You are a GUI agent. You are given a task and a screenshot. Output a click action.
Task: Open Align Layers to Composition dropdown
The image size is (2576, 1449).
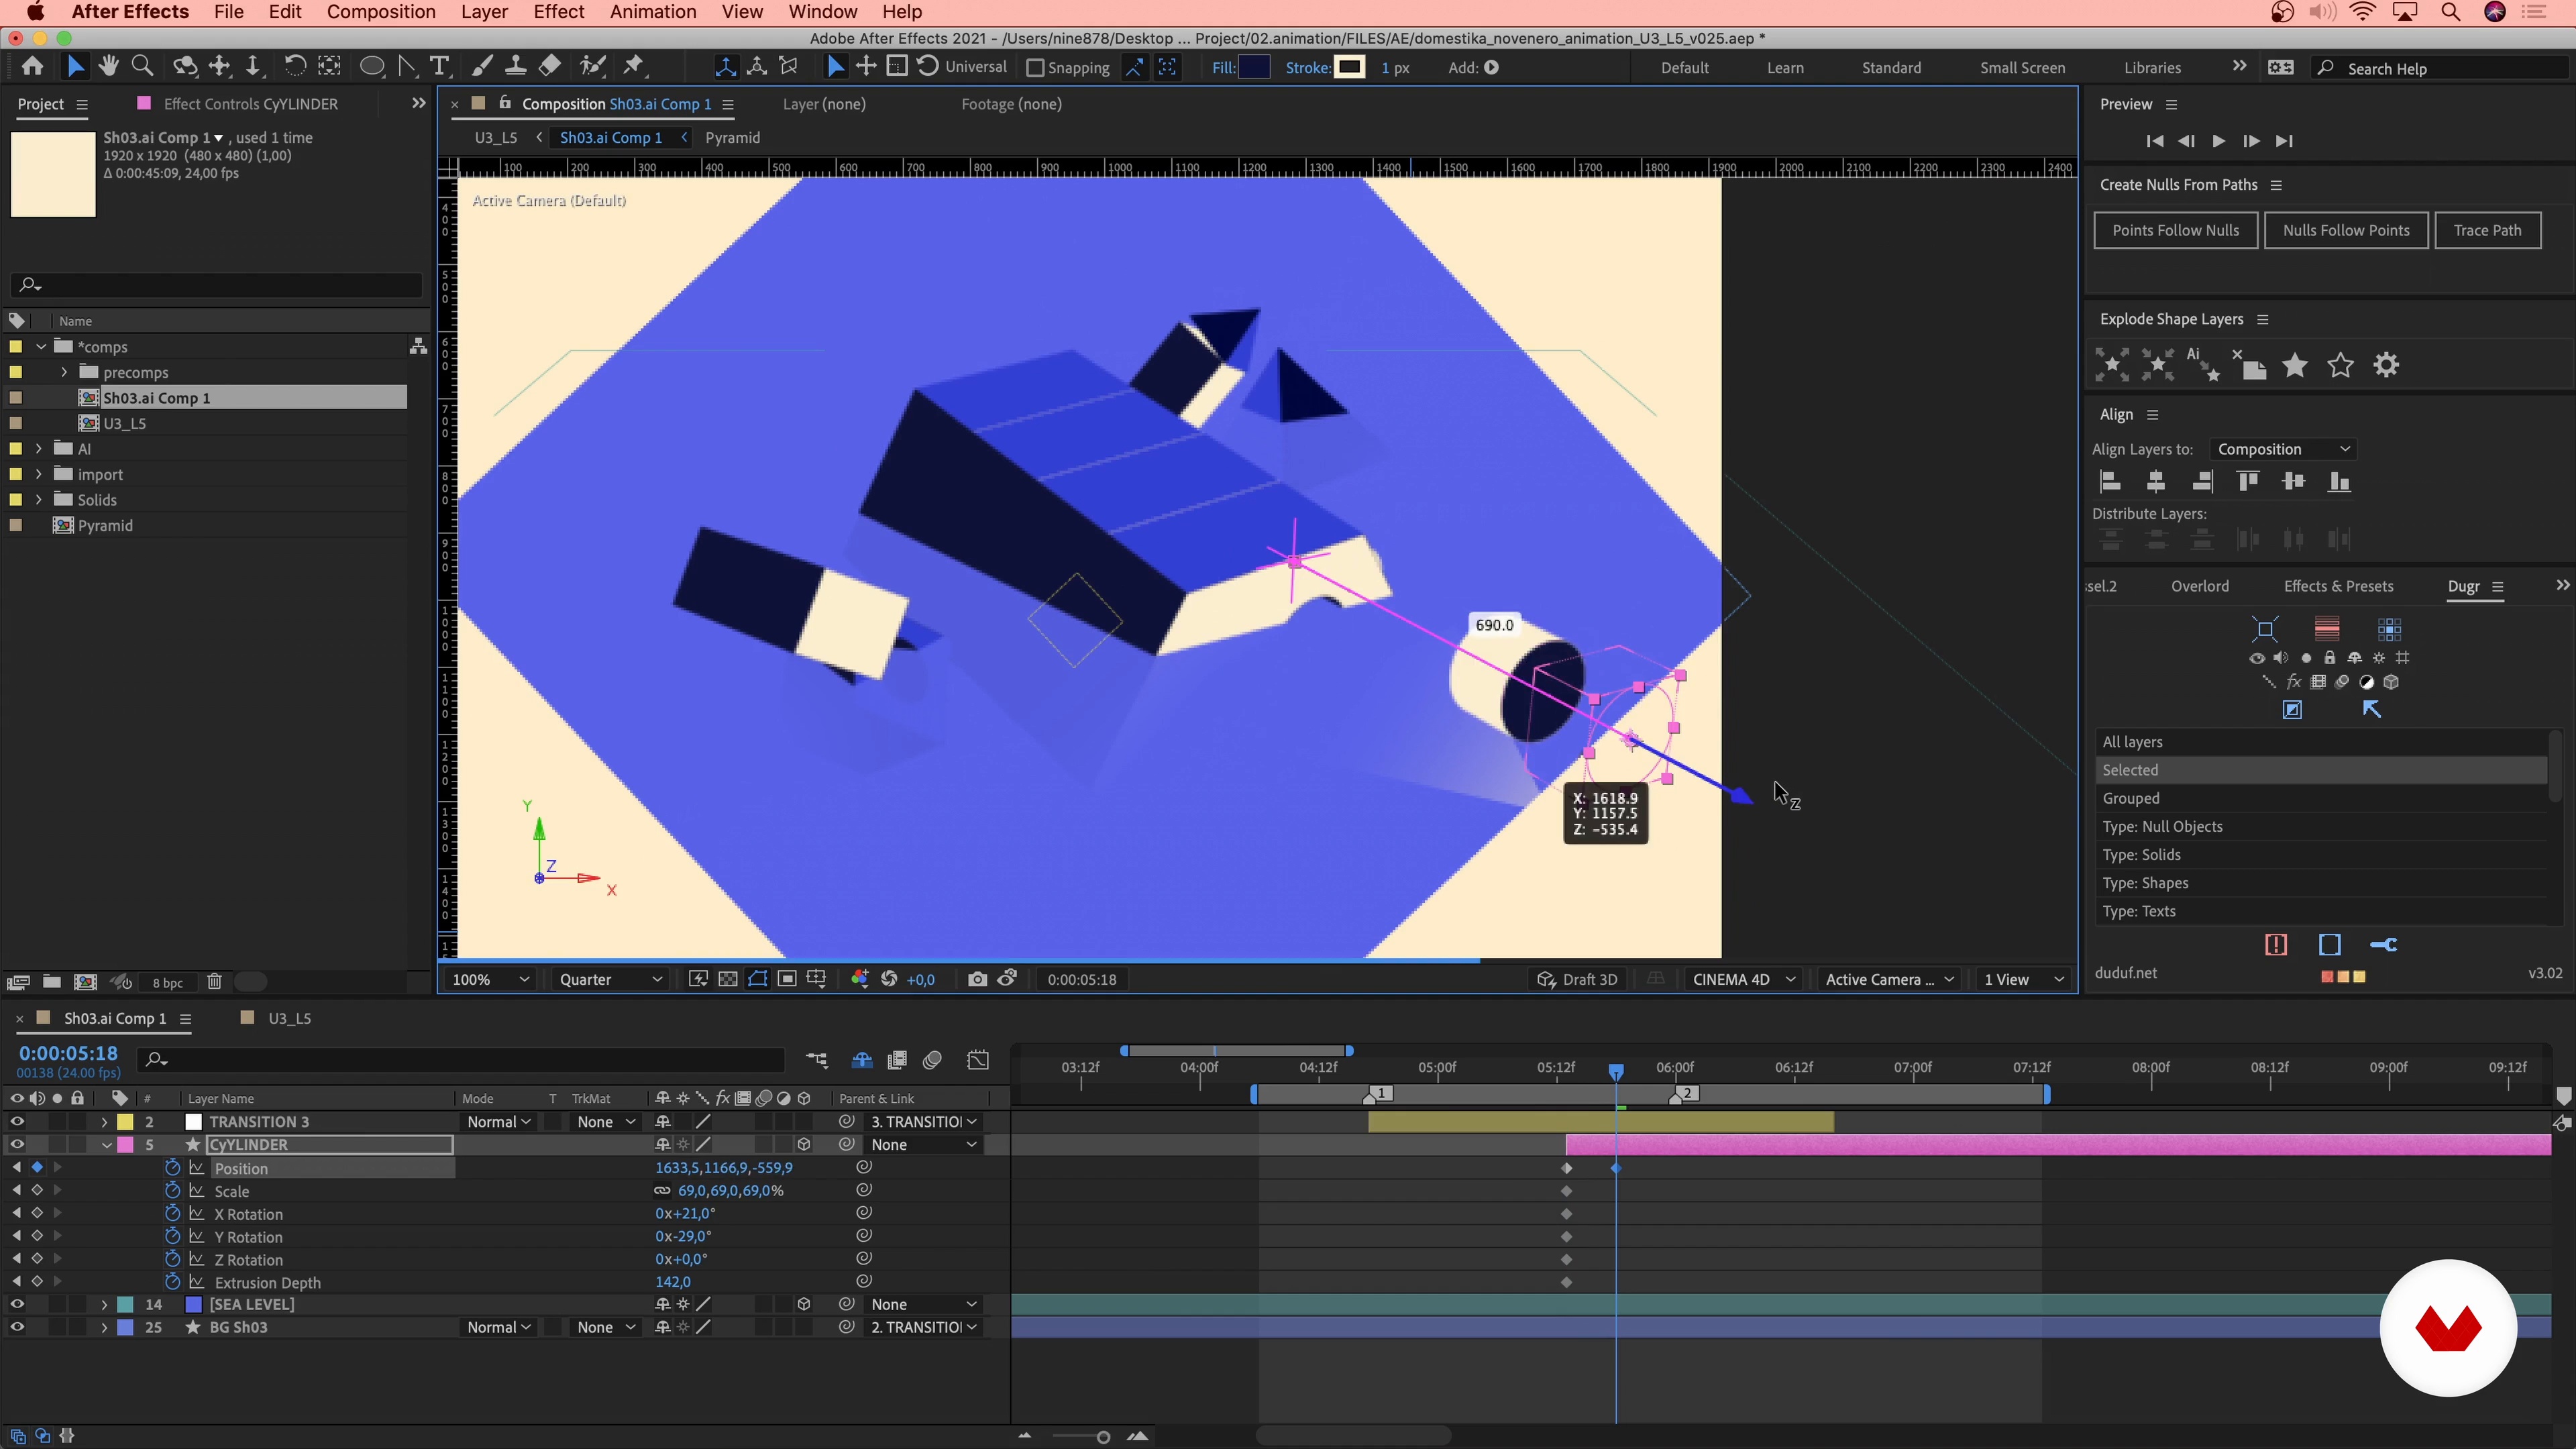click(2283, 449)
